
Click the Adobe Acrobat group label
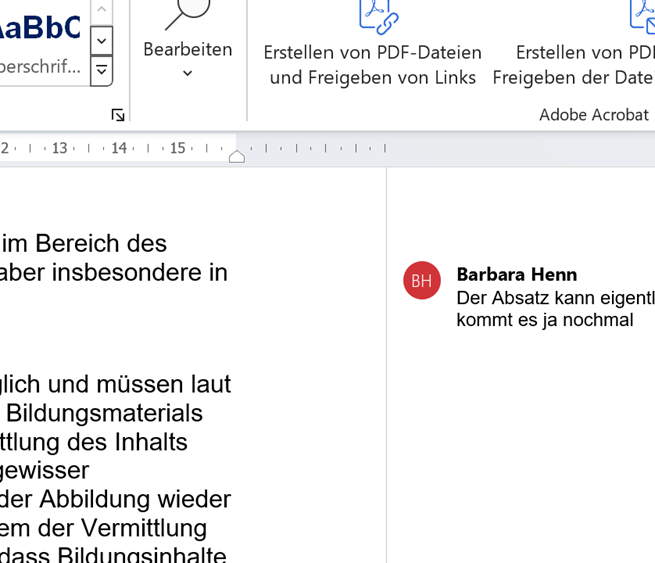(x=594, y=114)
